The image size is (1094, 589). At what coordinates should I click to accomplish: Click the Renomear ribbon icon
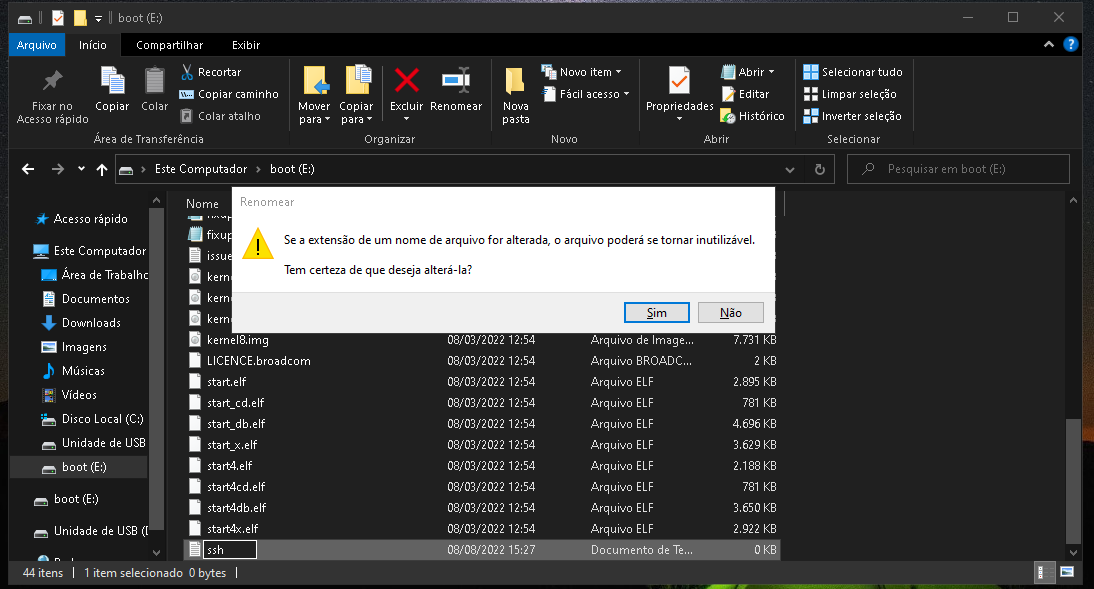[456, 81]
